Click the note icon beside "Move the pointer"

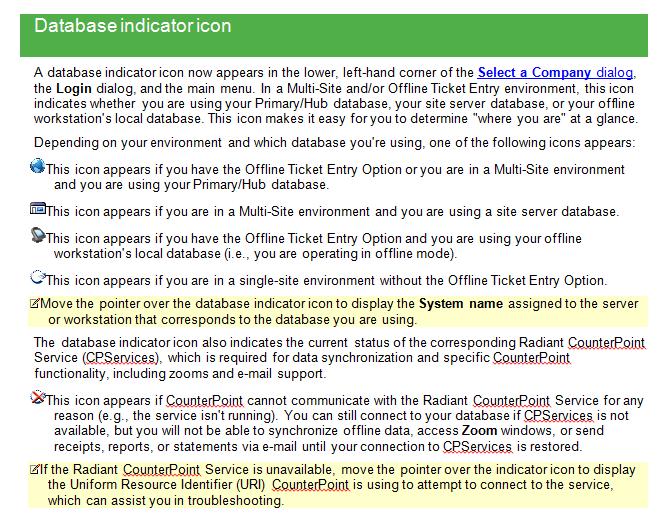click(x=38, y=302)
